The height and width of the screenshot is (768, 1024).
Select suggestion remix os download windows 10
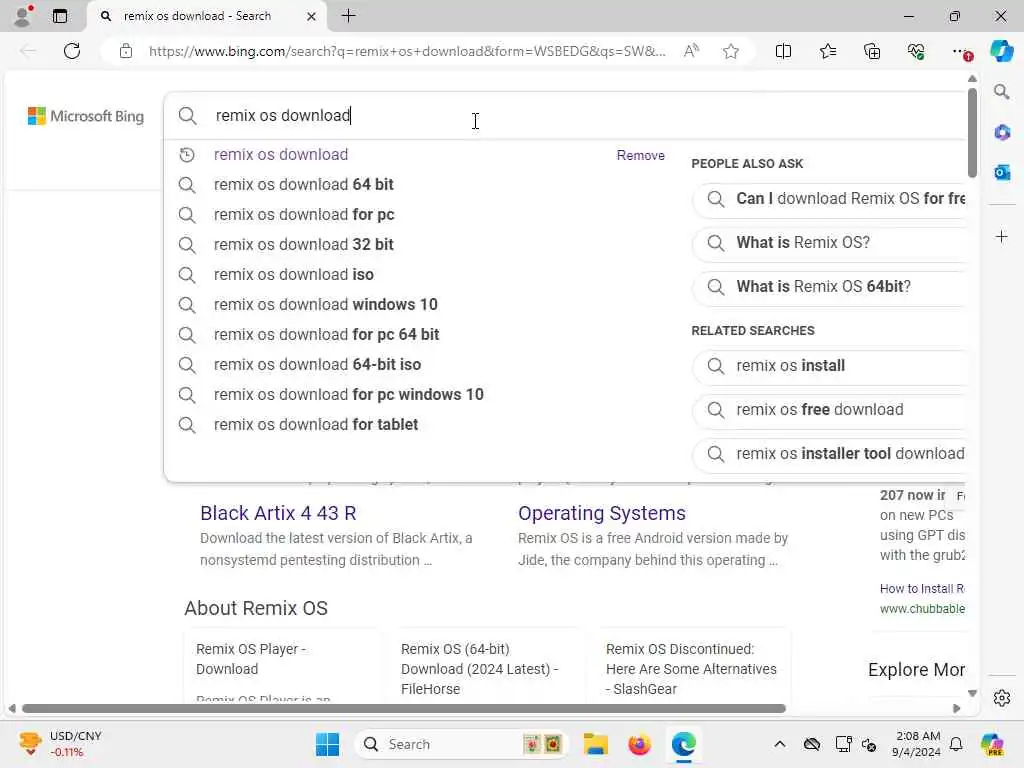[326, 305]
